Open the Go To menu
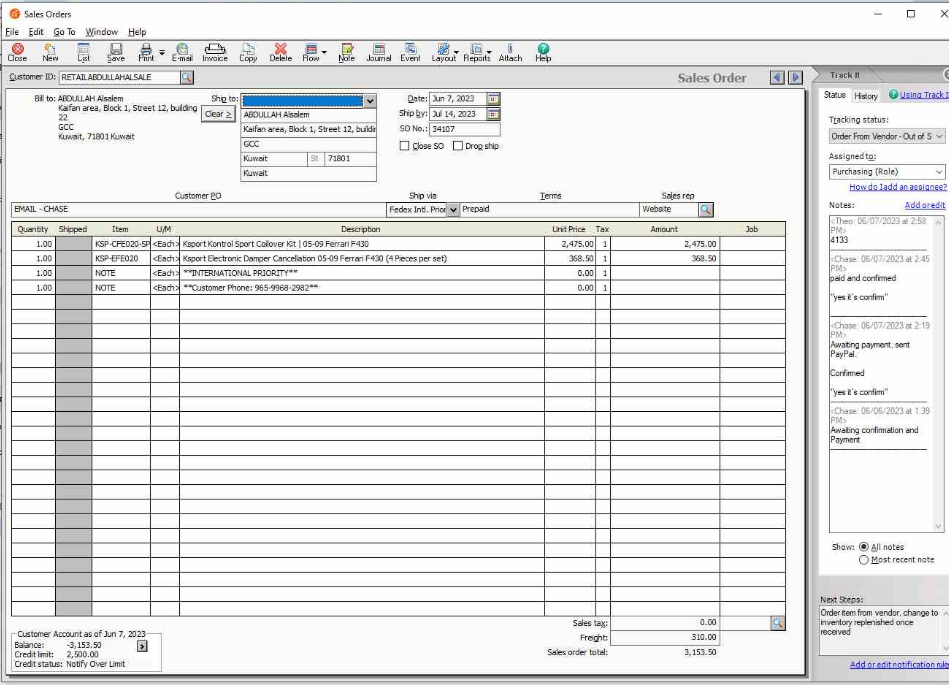949x685 pixels. coord(64,32)
